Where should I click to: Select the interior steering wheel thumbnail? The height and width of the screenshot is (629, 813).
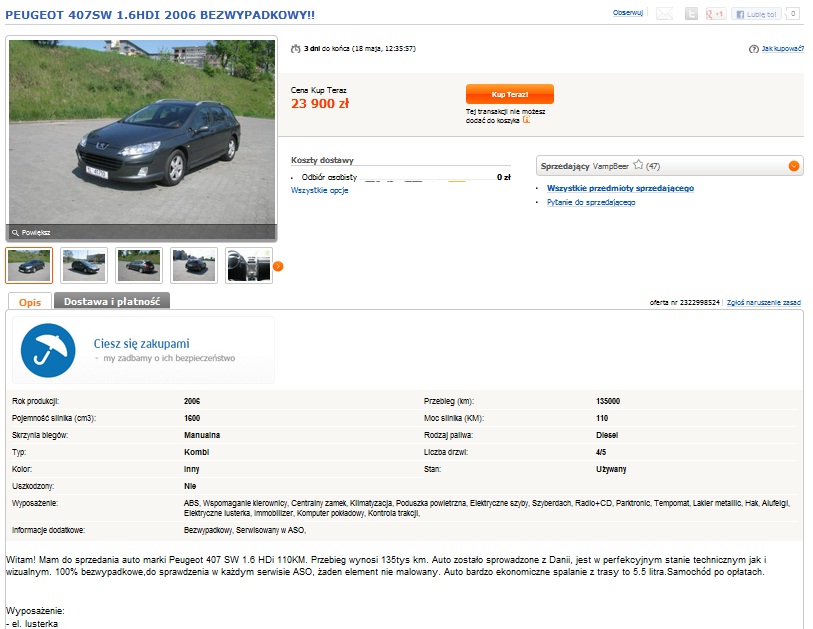click(x=249, y=265)
